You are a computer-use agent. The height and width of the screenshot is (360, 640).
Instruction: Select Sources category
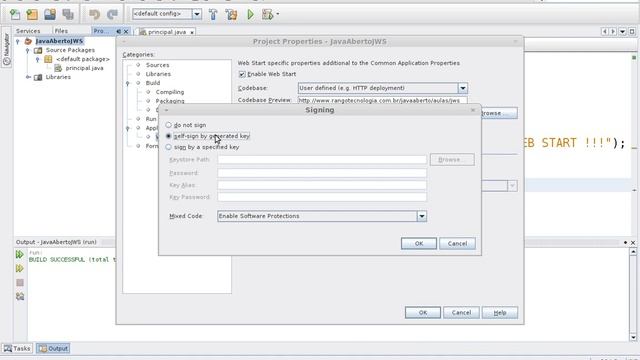click(x=158, y=65)
